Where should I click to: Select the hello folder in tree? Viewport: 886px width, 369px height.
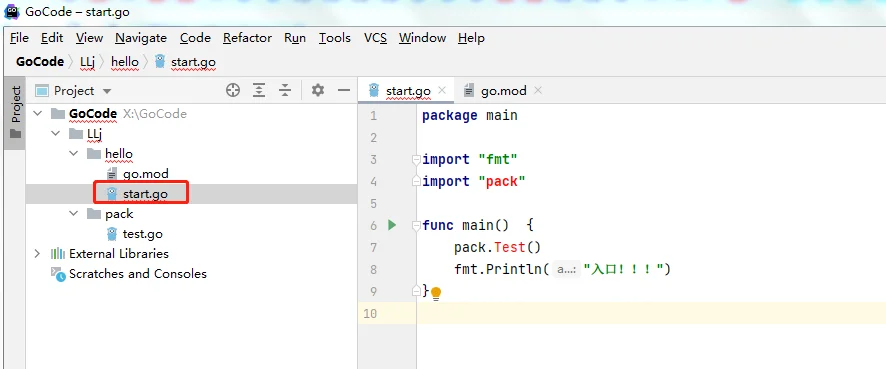click(119, 154)
